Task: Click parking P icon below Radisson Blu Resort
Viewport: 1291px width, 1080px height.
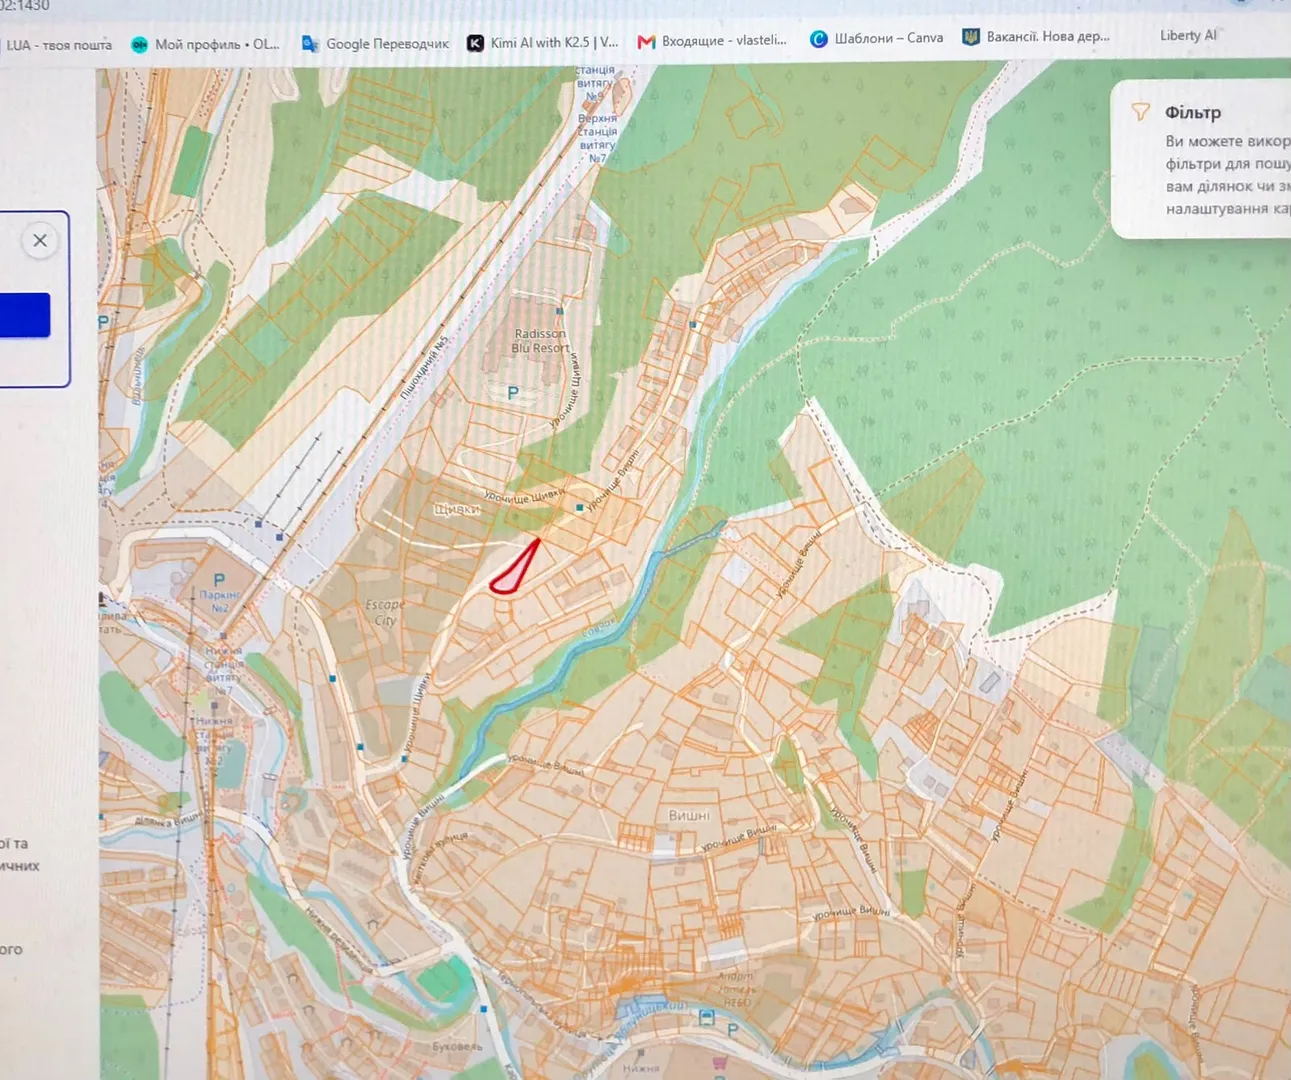Action: (x=513, y=394)
